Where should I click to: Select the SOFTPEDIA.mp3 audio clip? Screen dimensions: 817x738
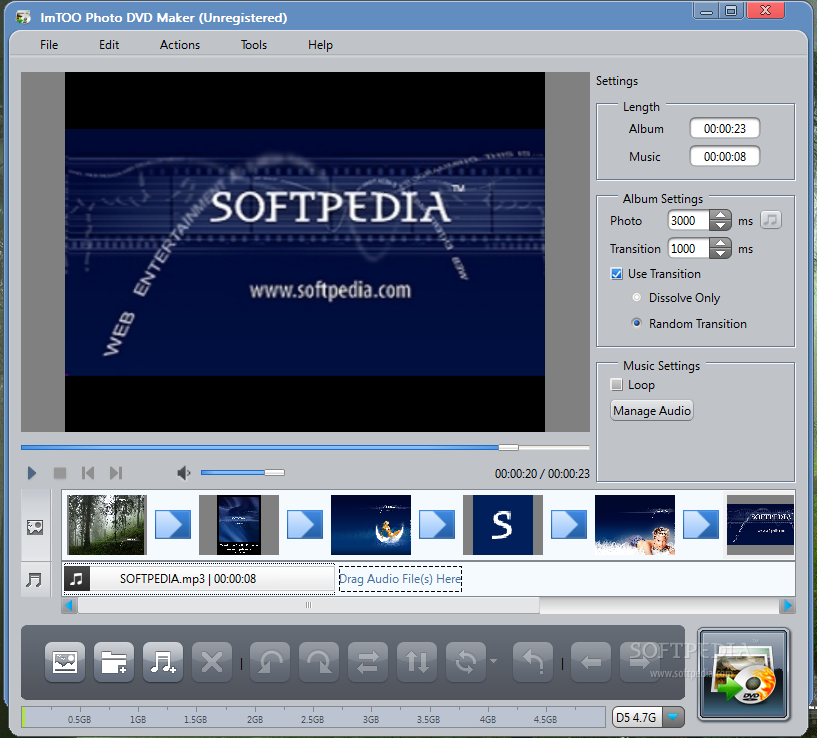tap(199, 579)
